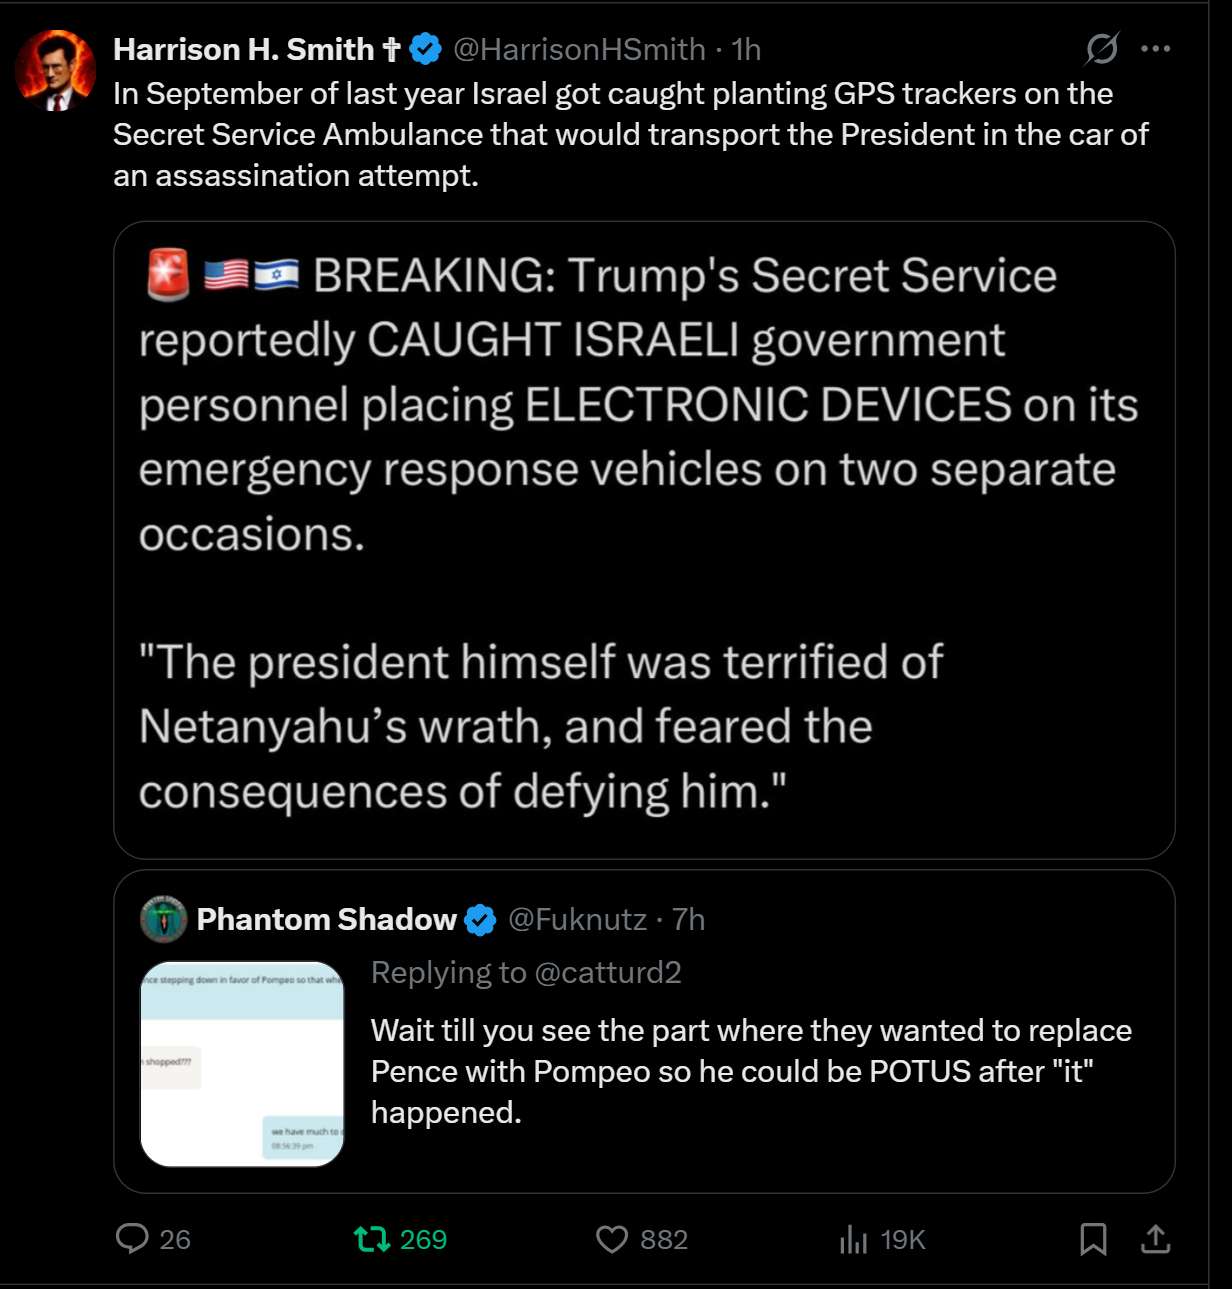The height and width of the screenshot is (1289, 1232).
Task: Open Harrison H. Smith's profile avatar
Action: [x=55, y=70]
